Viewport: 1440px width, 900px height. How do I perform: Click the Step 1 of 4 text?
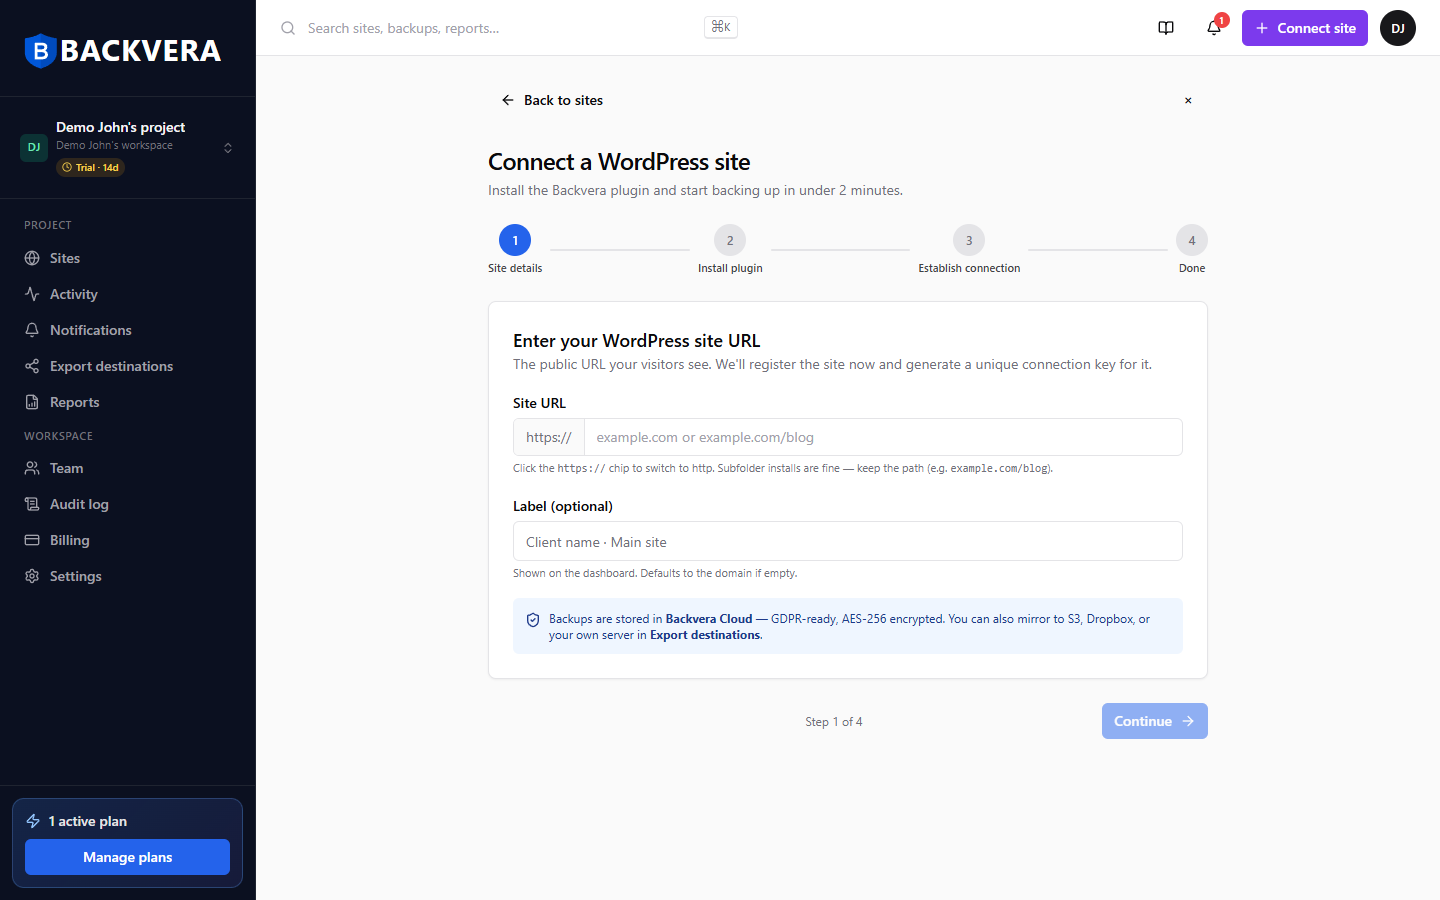(834, 722)
